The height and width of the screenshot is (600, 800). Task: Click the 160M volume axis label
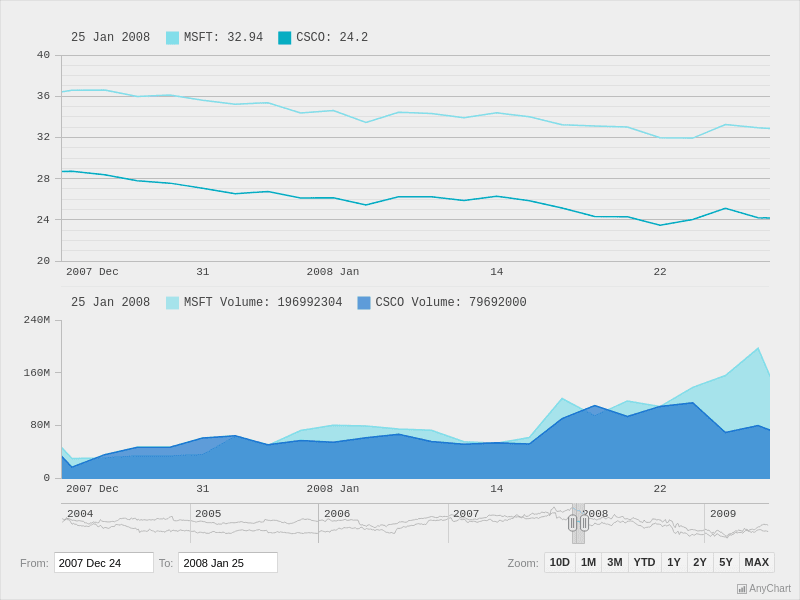pos(37,373)
